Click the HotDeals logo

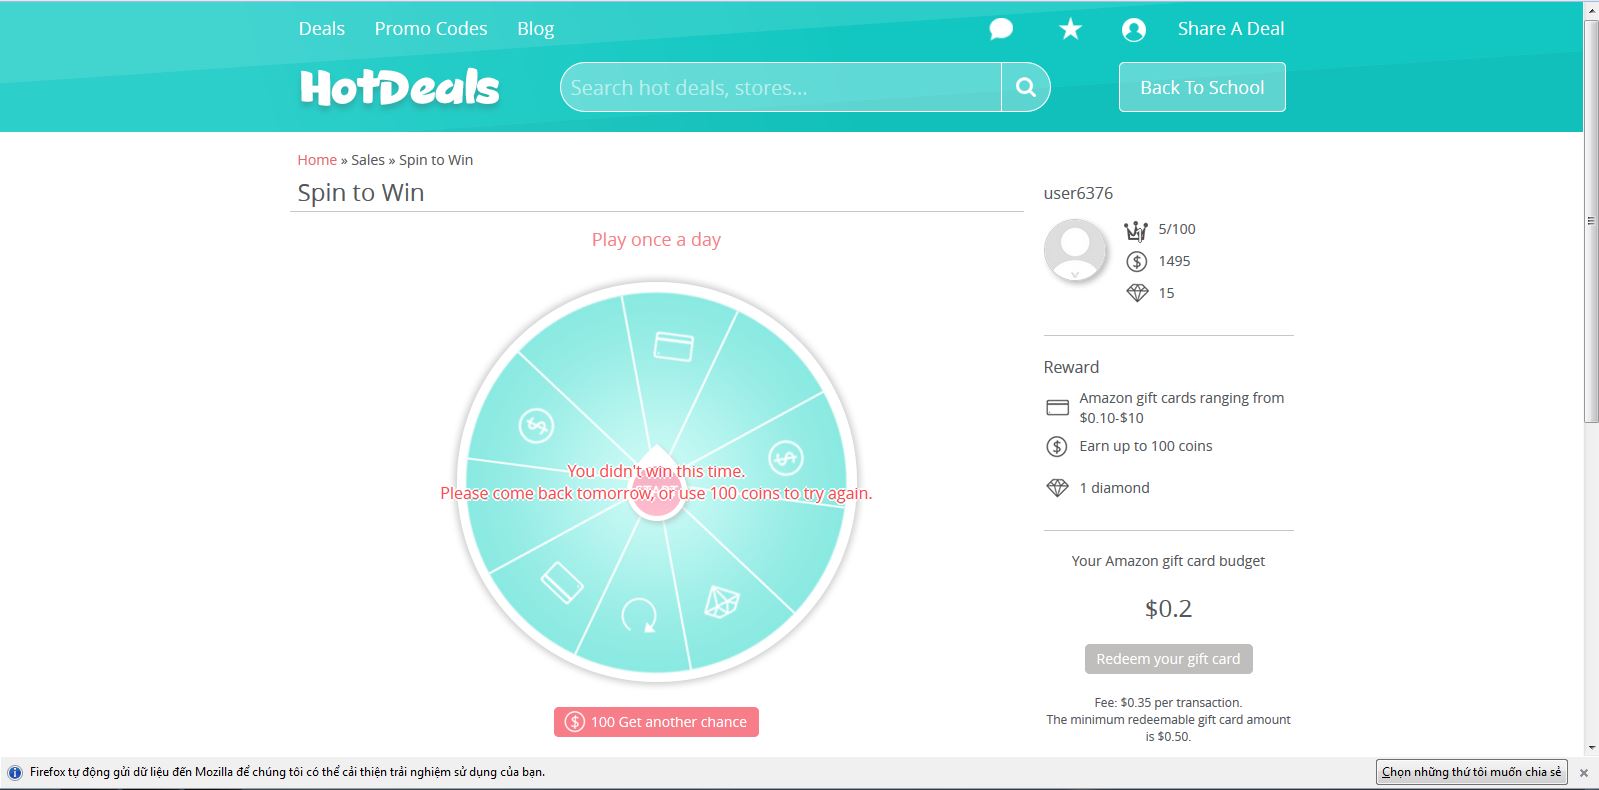pos(399,87)
